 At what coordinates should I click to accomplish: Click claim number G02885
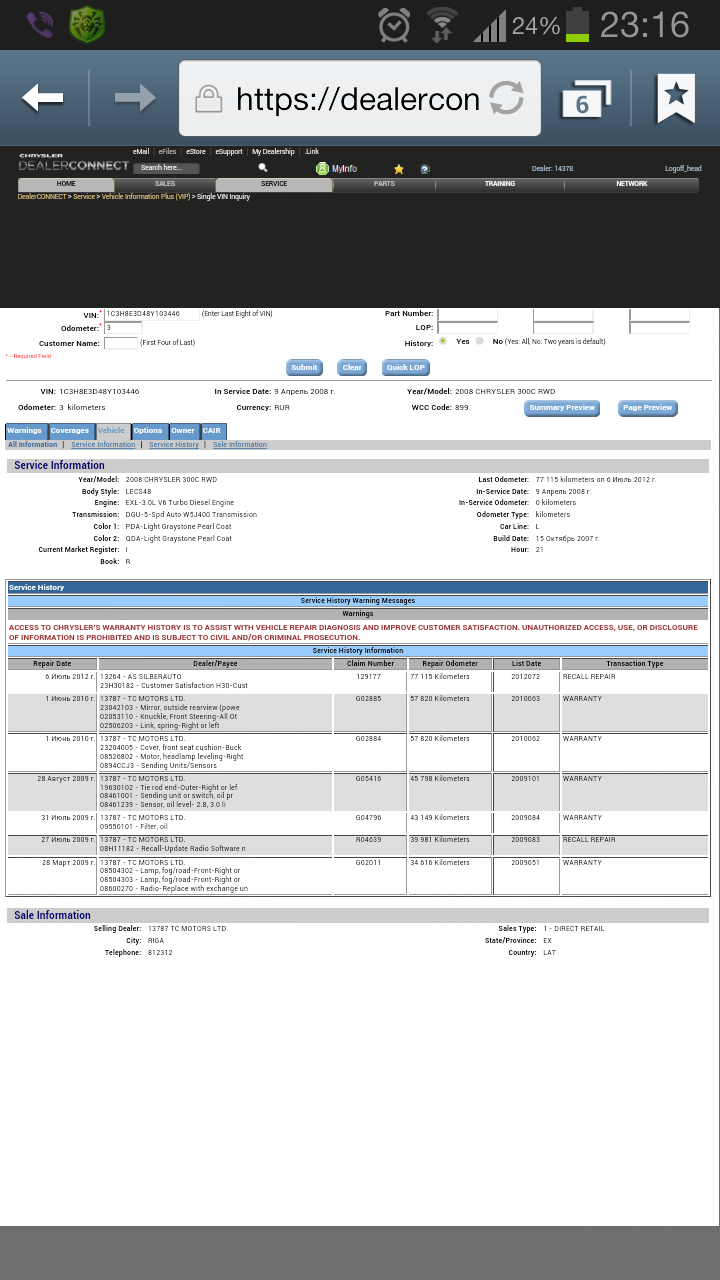tap(369, 699)
